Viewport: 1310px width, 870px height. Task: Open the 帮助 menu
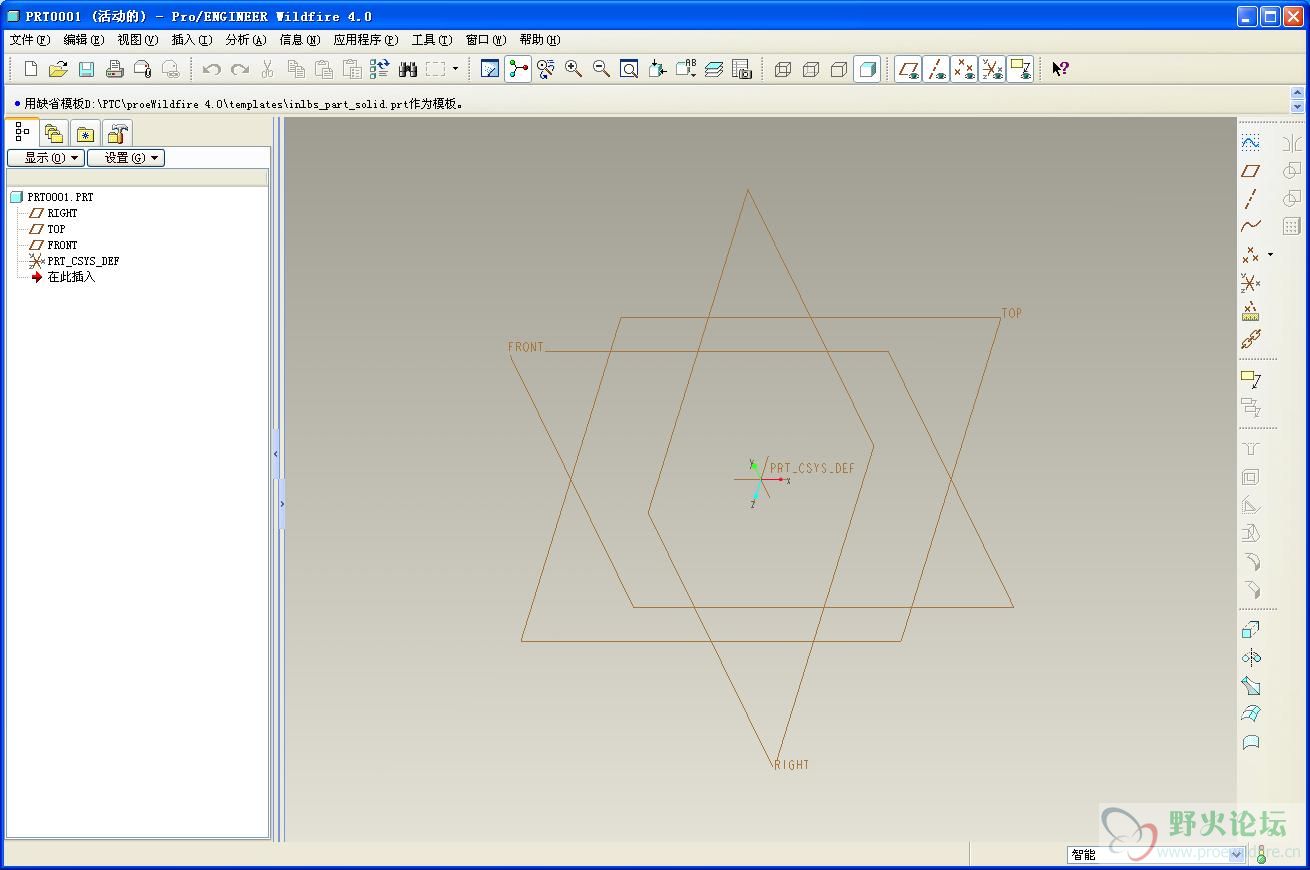(540, 40)
